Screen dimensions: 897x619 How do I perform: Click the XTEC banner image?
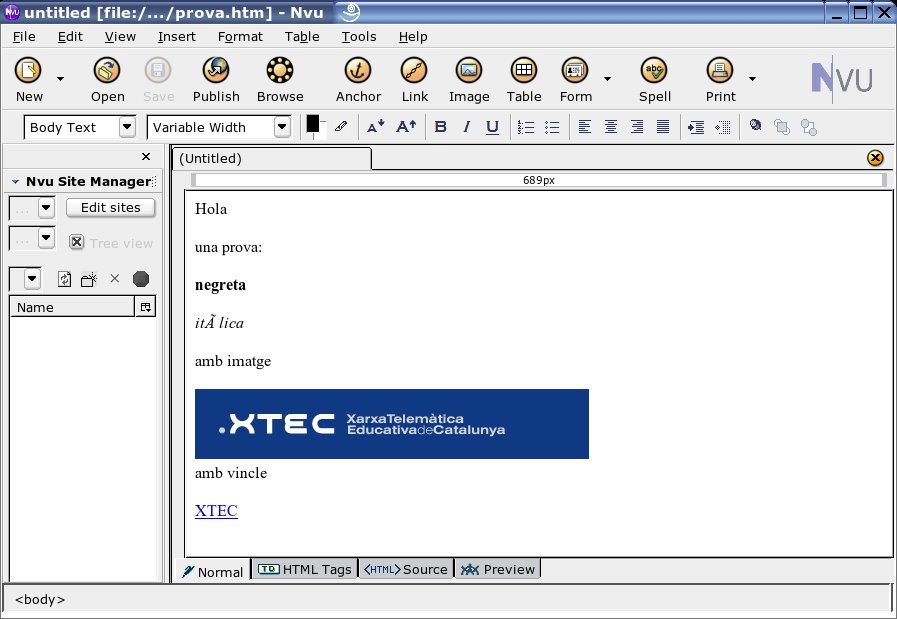(392, 424)
